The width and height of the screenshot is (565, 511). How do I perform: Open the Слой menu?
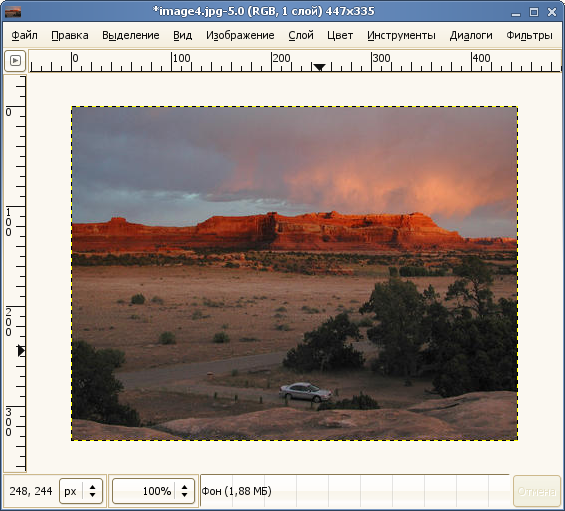(301, 35)
